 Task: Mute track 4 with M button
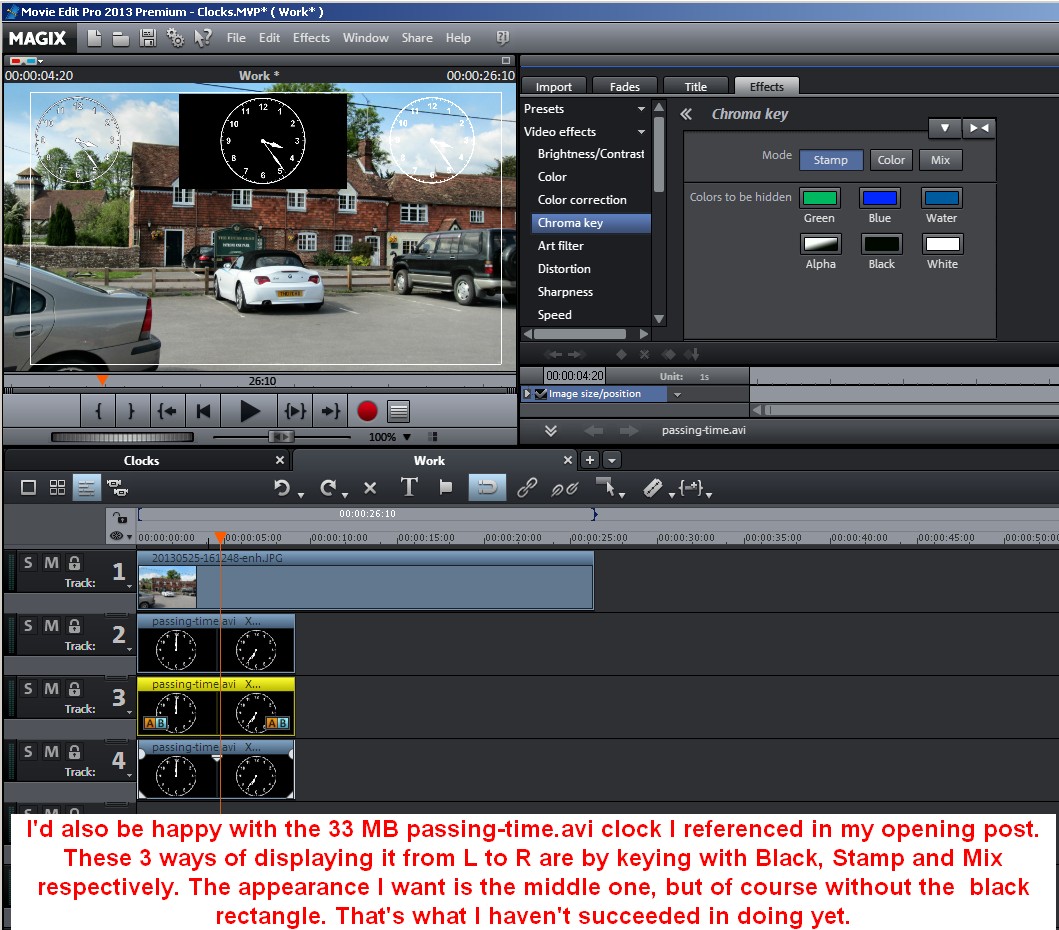pos(51,752)
